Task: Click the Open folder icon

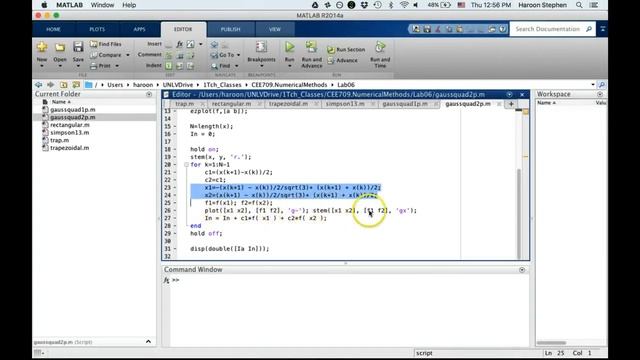Action: tap(60, 47)
